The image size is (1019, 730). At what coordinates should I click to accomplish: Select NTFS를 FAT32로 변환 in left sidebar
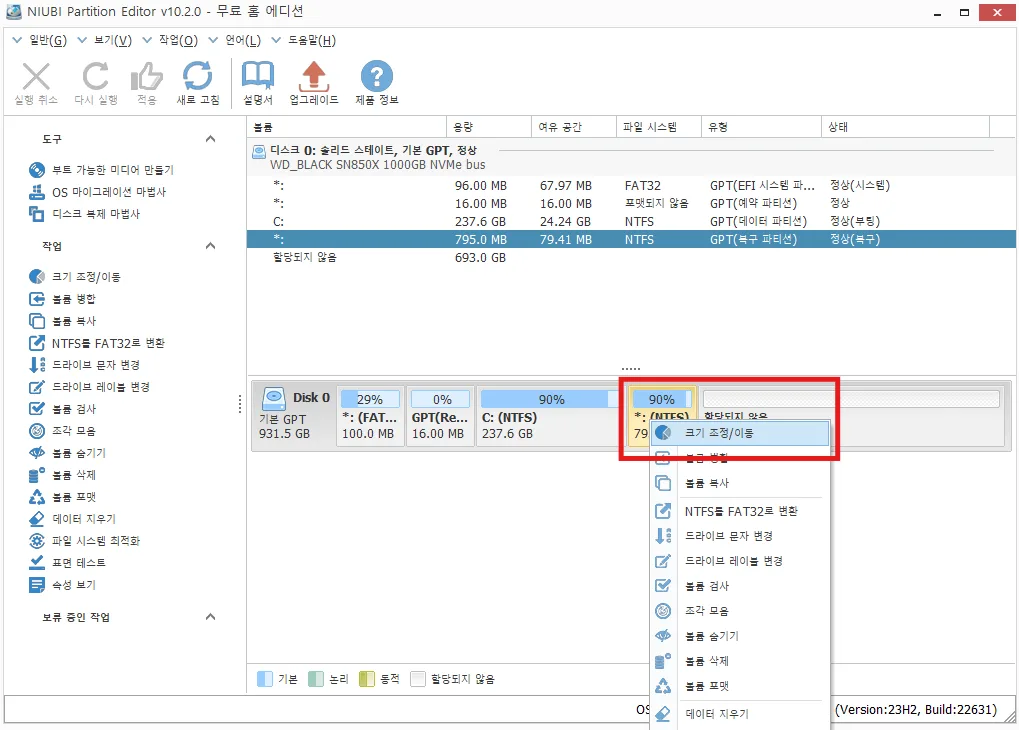pos(97,343)
